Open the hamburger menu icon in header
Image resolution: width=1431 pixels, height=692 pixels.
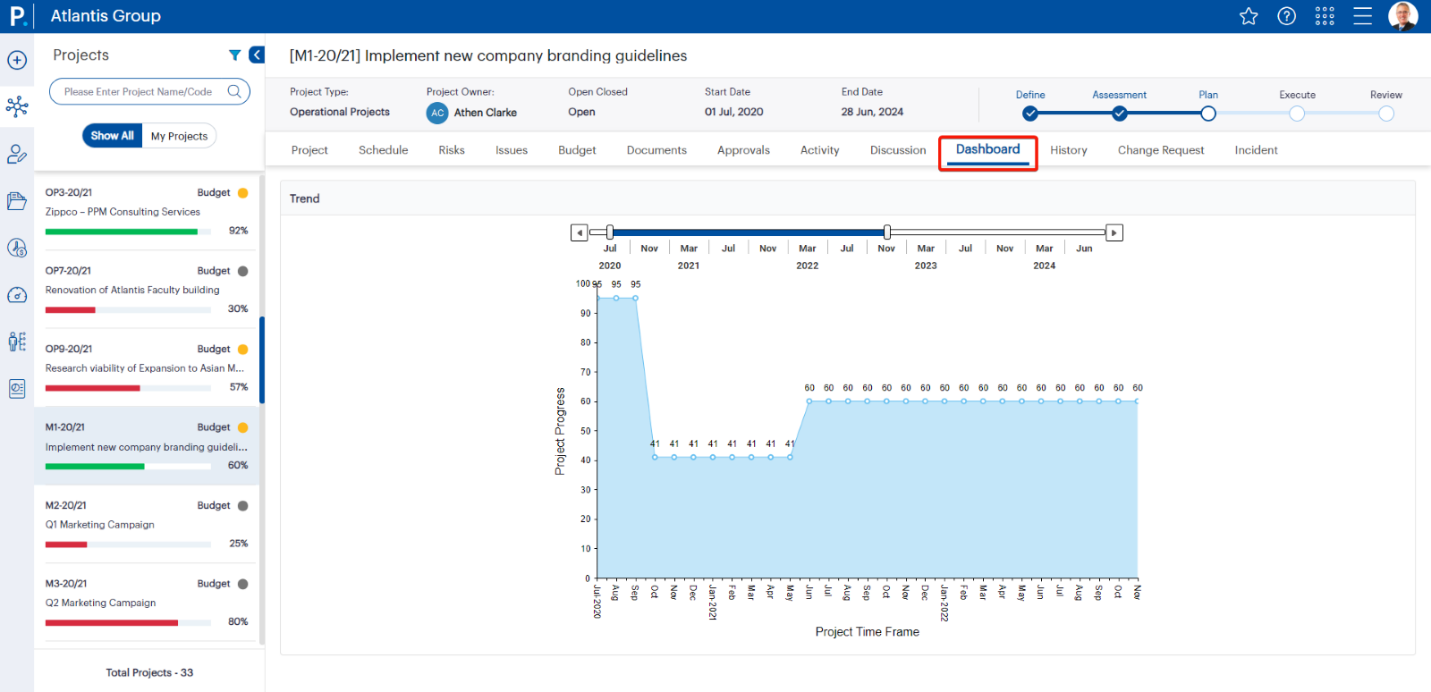[x=1362, y=16]
